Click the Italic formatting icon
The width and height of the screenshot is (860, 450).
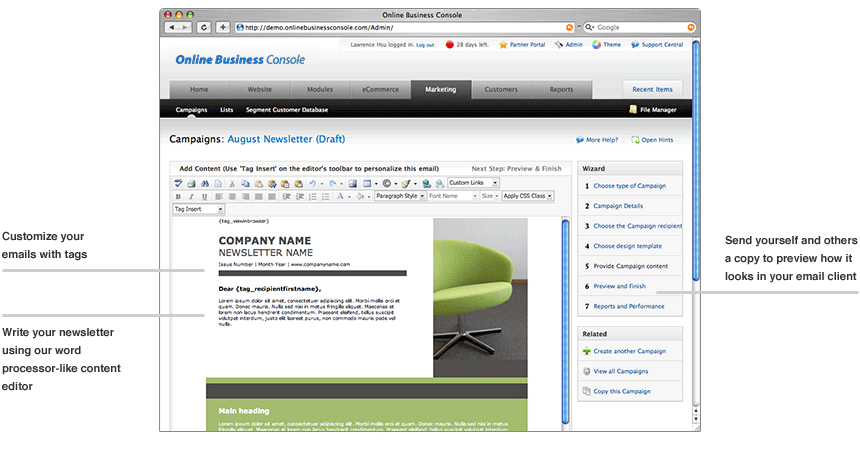(191, 197)
